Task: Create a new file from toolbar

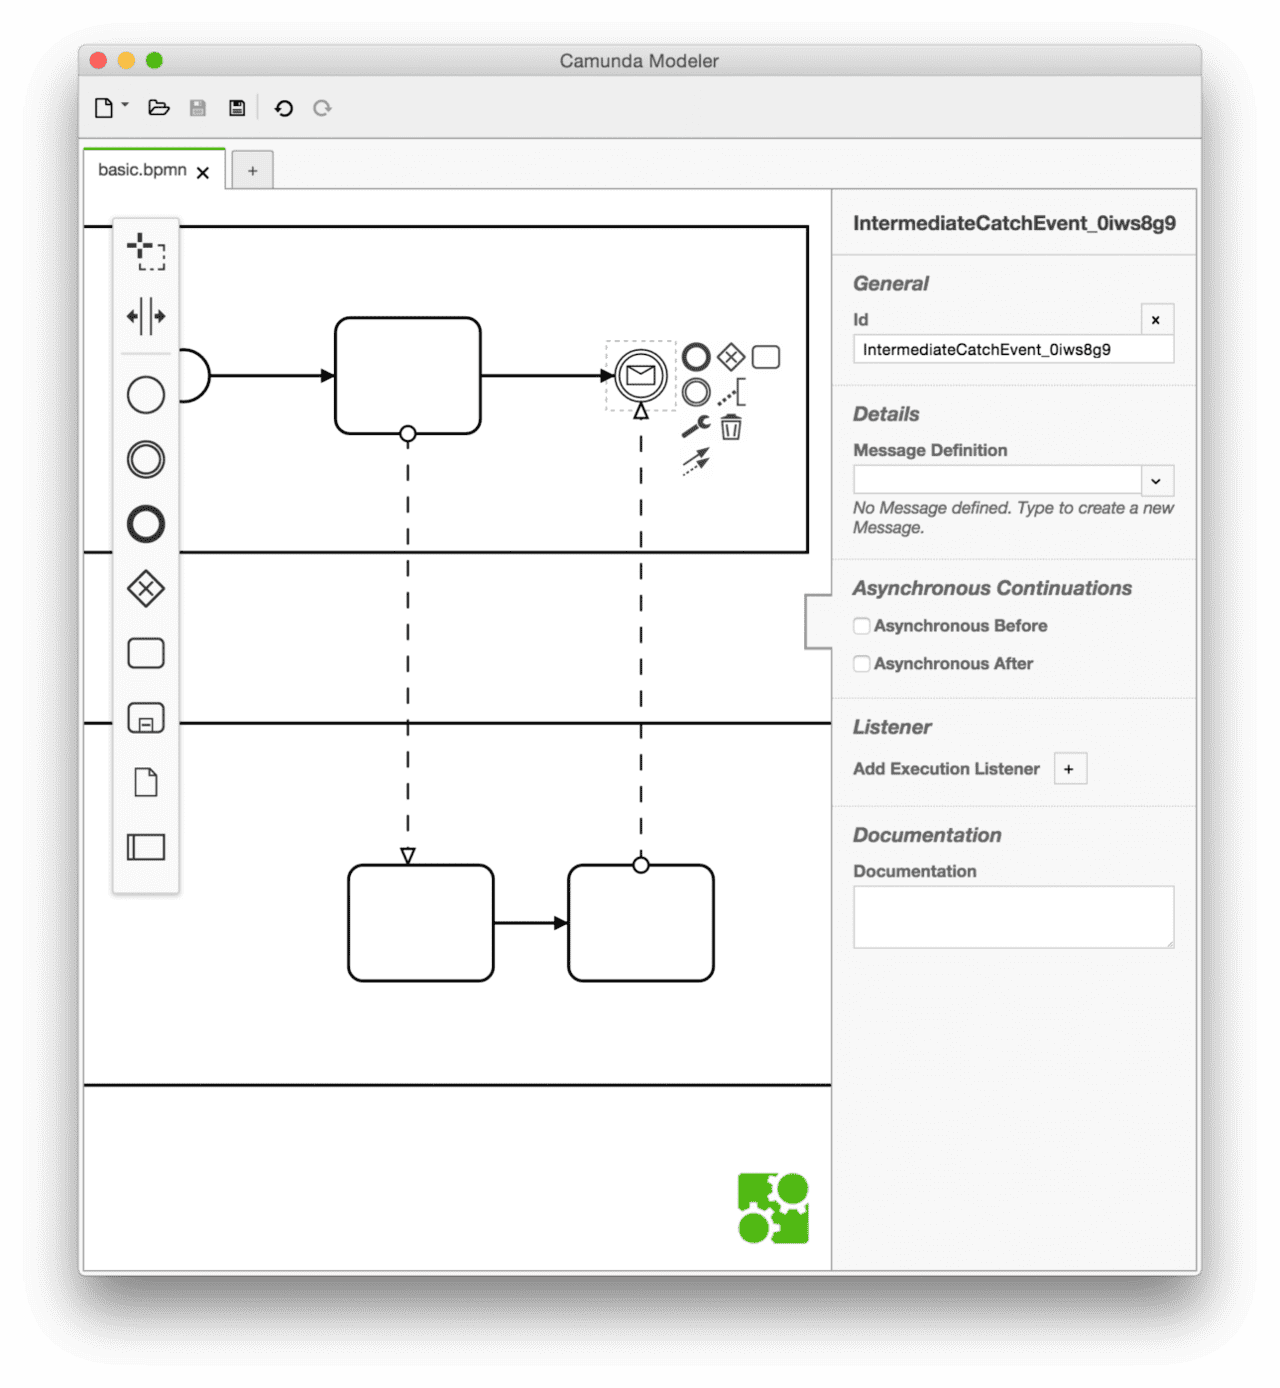Action: 104,108
